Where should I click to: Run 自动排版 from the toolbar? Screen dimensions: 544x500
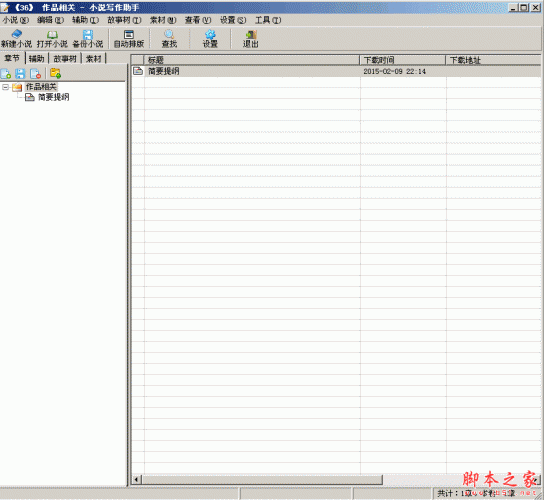tap(129, 38)
